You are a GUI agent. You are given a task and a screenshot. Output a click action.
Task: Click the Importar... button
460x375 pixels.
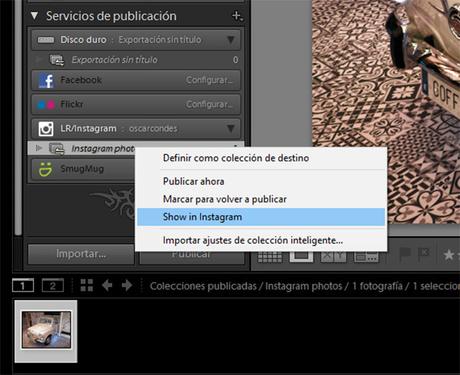pyautogui.click(x=81, y=254)
